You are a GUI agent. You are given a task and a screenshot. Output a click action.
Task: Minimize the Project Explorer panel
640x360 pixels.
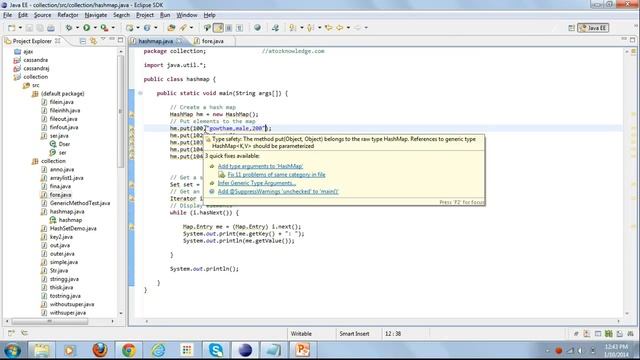(x=112, y=40)
